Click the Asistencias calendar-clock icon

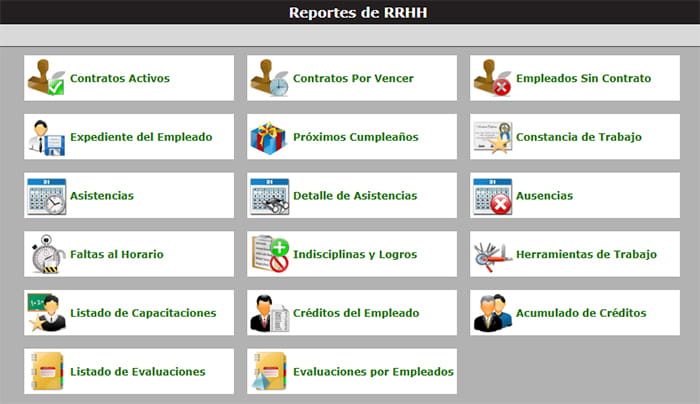pyautogui.click(x=46, y=196)
